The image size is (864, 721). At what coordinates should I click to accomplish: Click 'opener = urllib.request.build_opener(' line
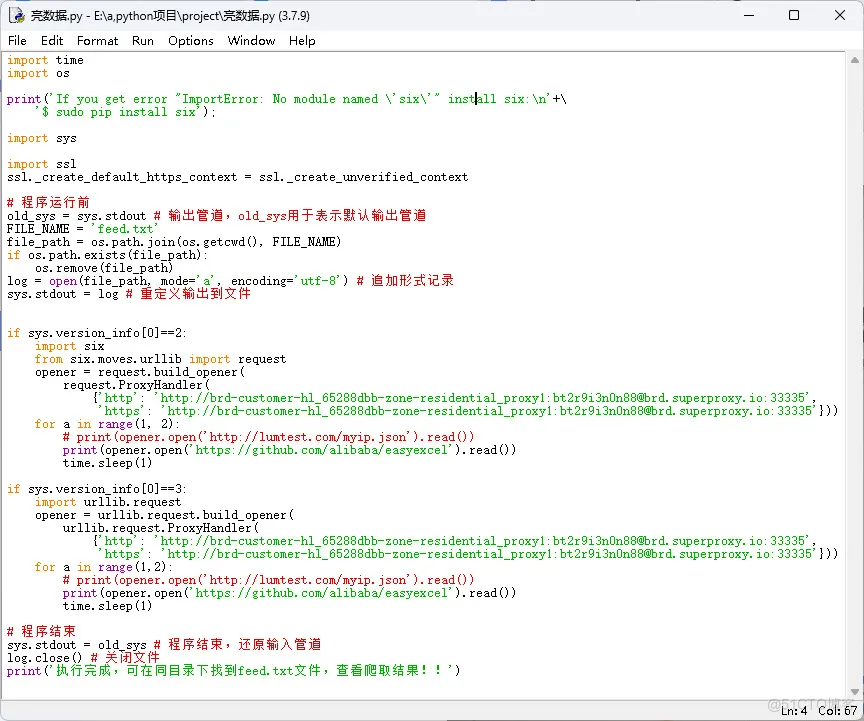tap(164, 515)
